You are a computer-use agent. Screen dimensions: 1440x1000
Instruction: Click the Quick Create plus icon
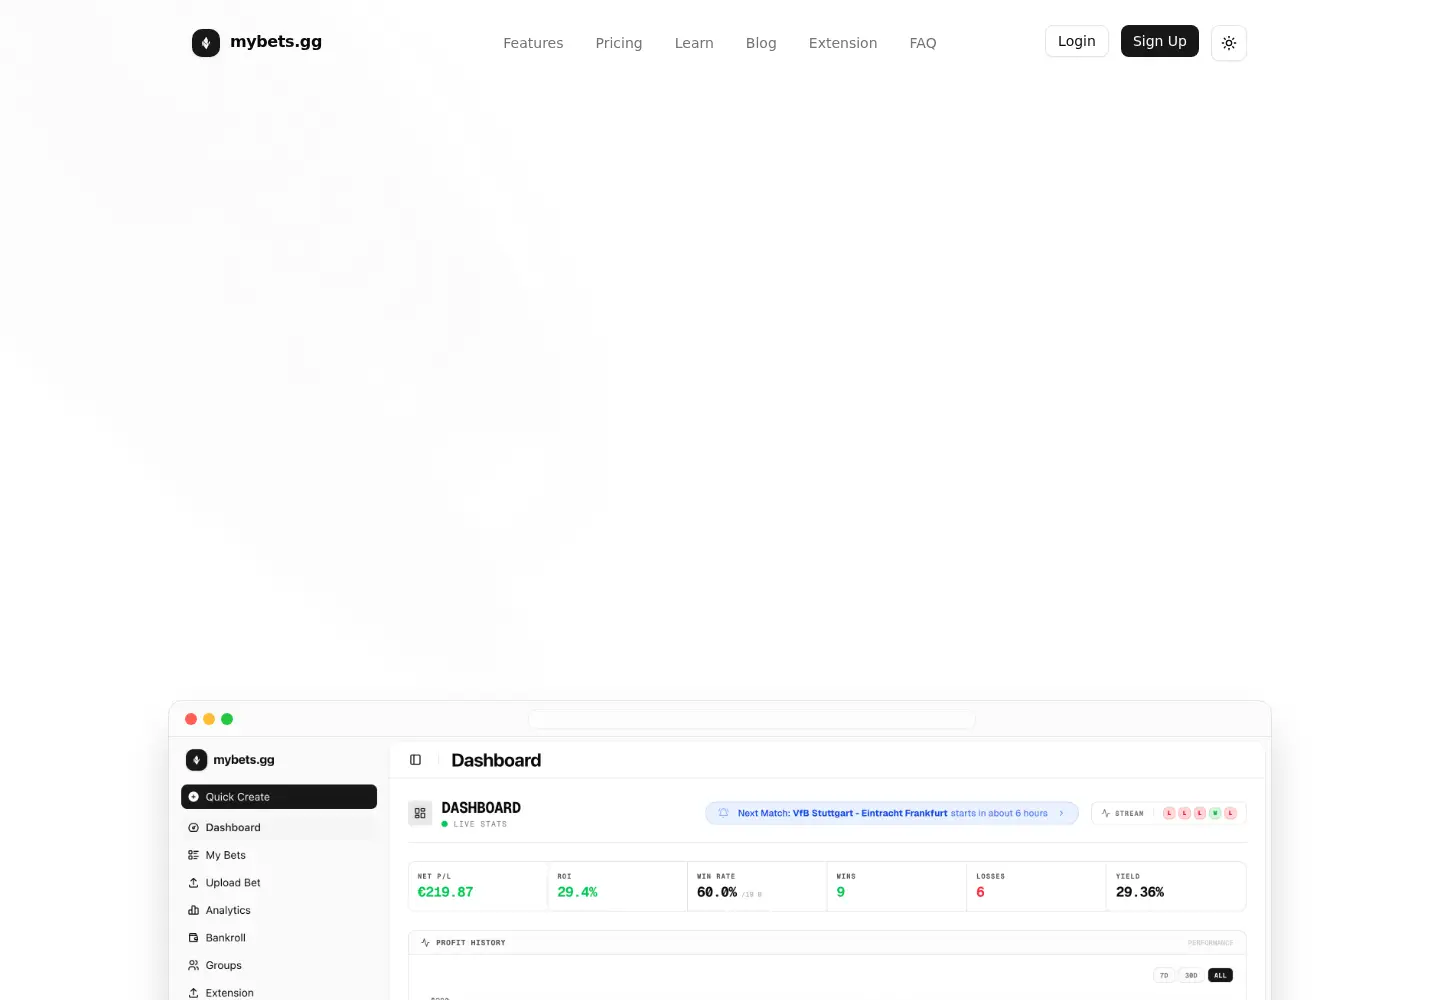pos(194,797)
